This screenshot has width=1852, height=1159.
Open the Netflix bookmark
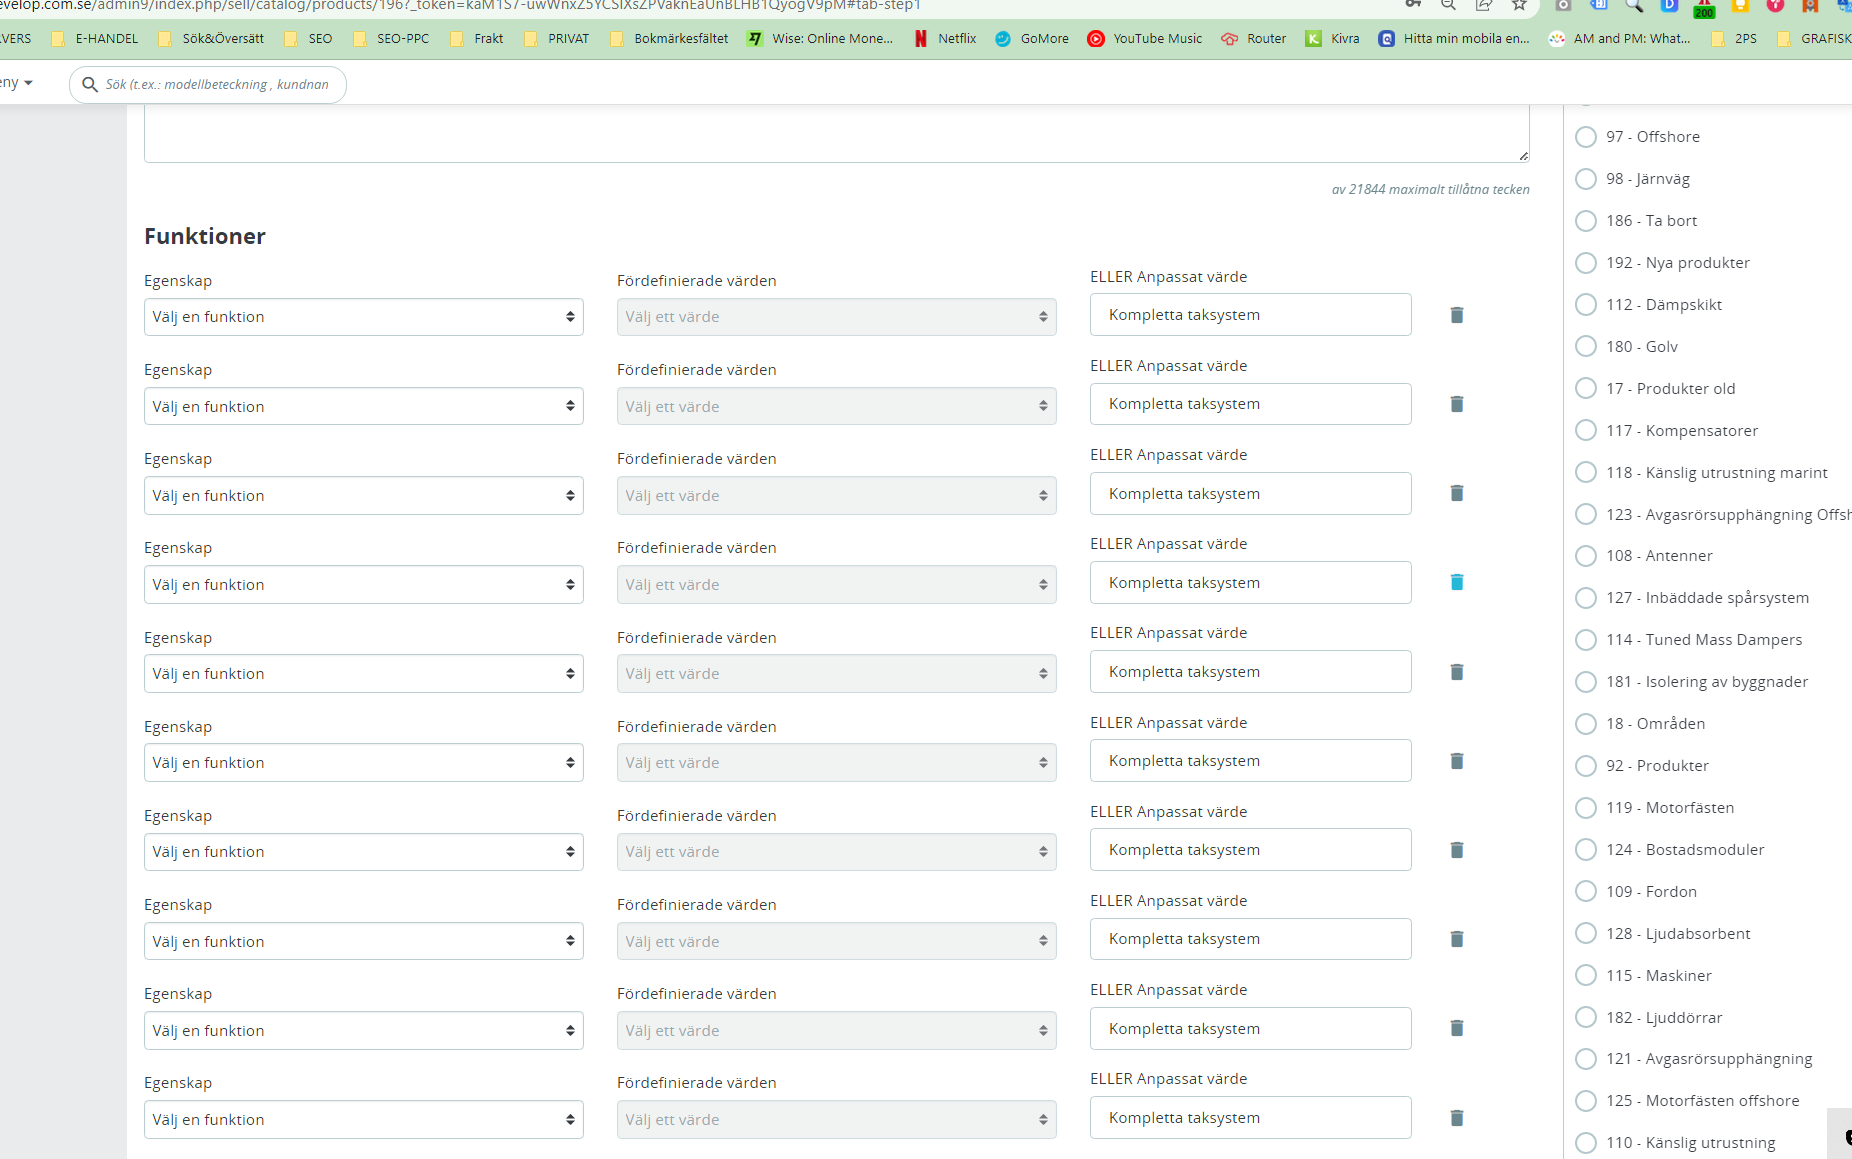point(944,39)
